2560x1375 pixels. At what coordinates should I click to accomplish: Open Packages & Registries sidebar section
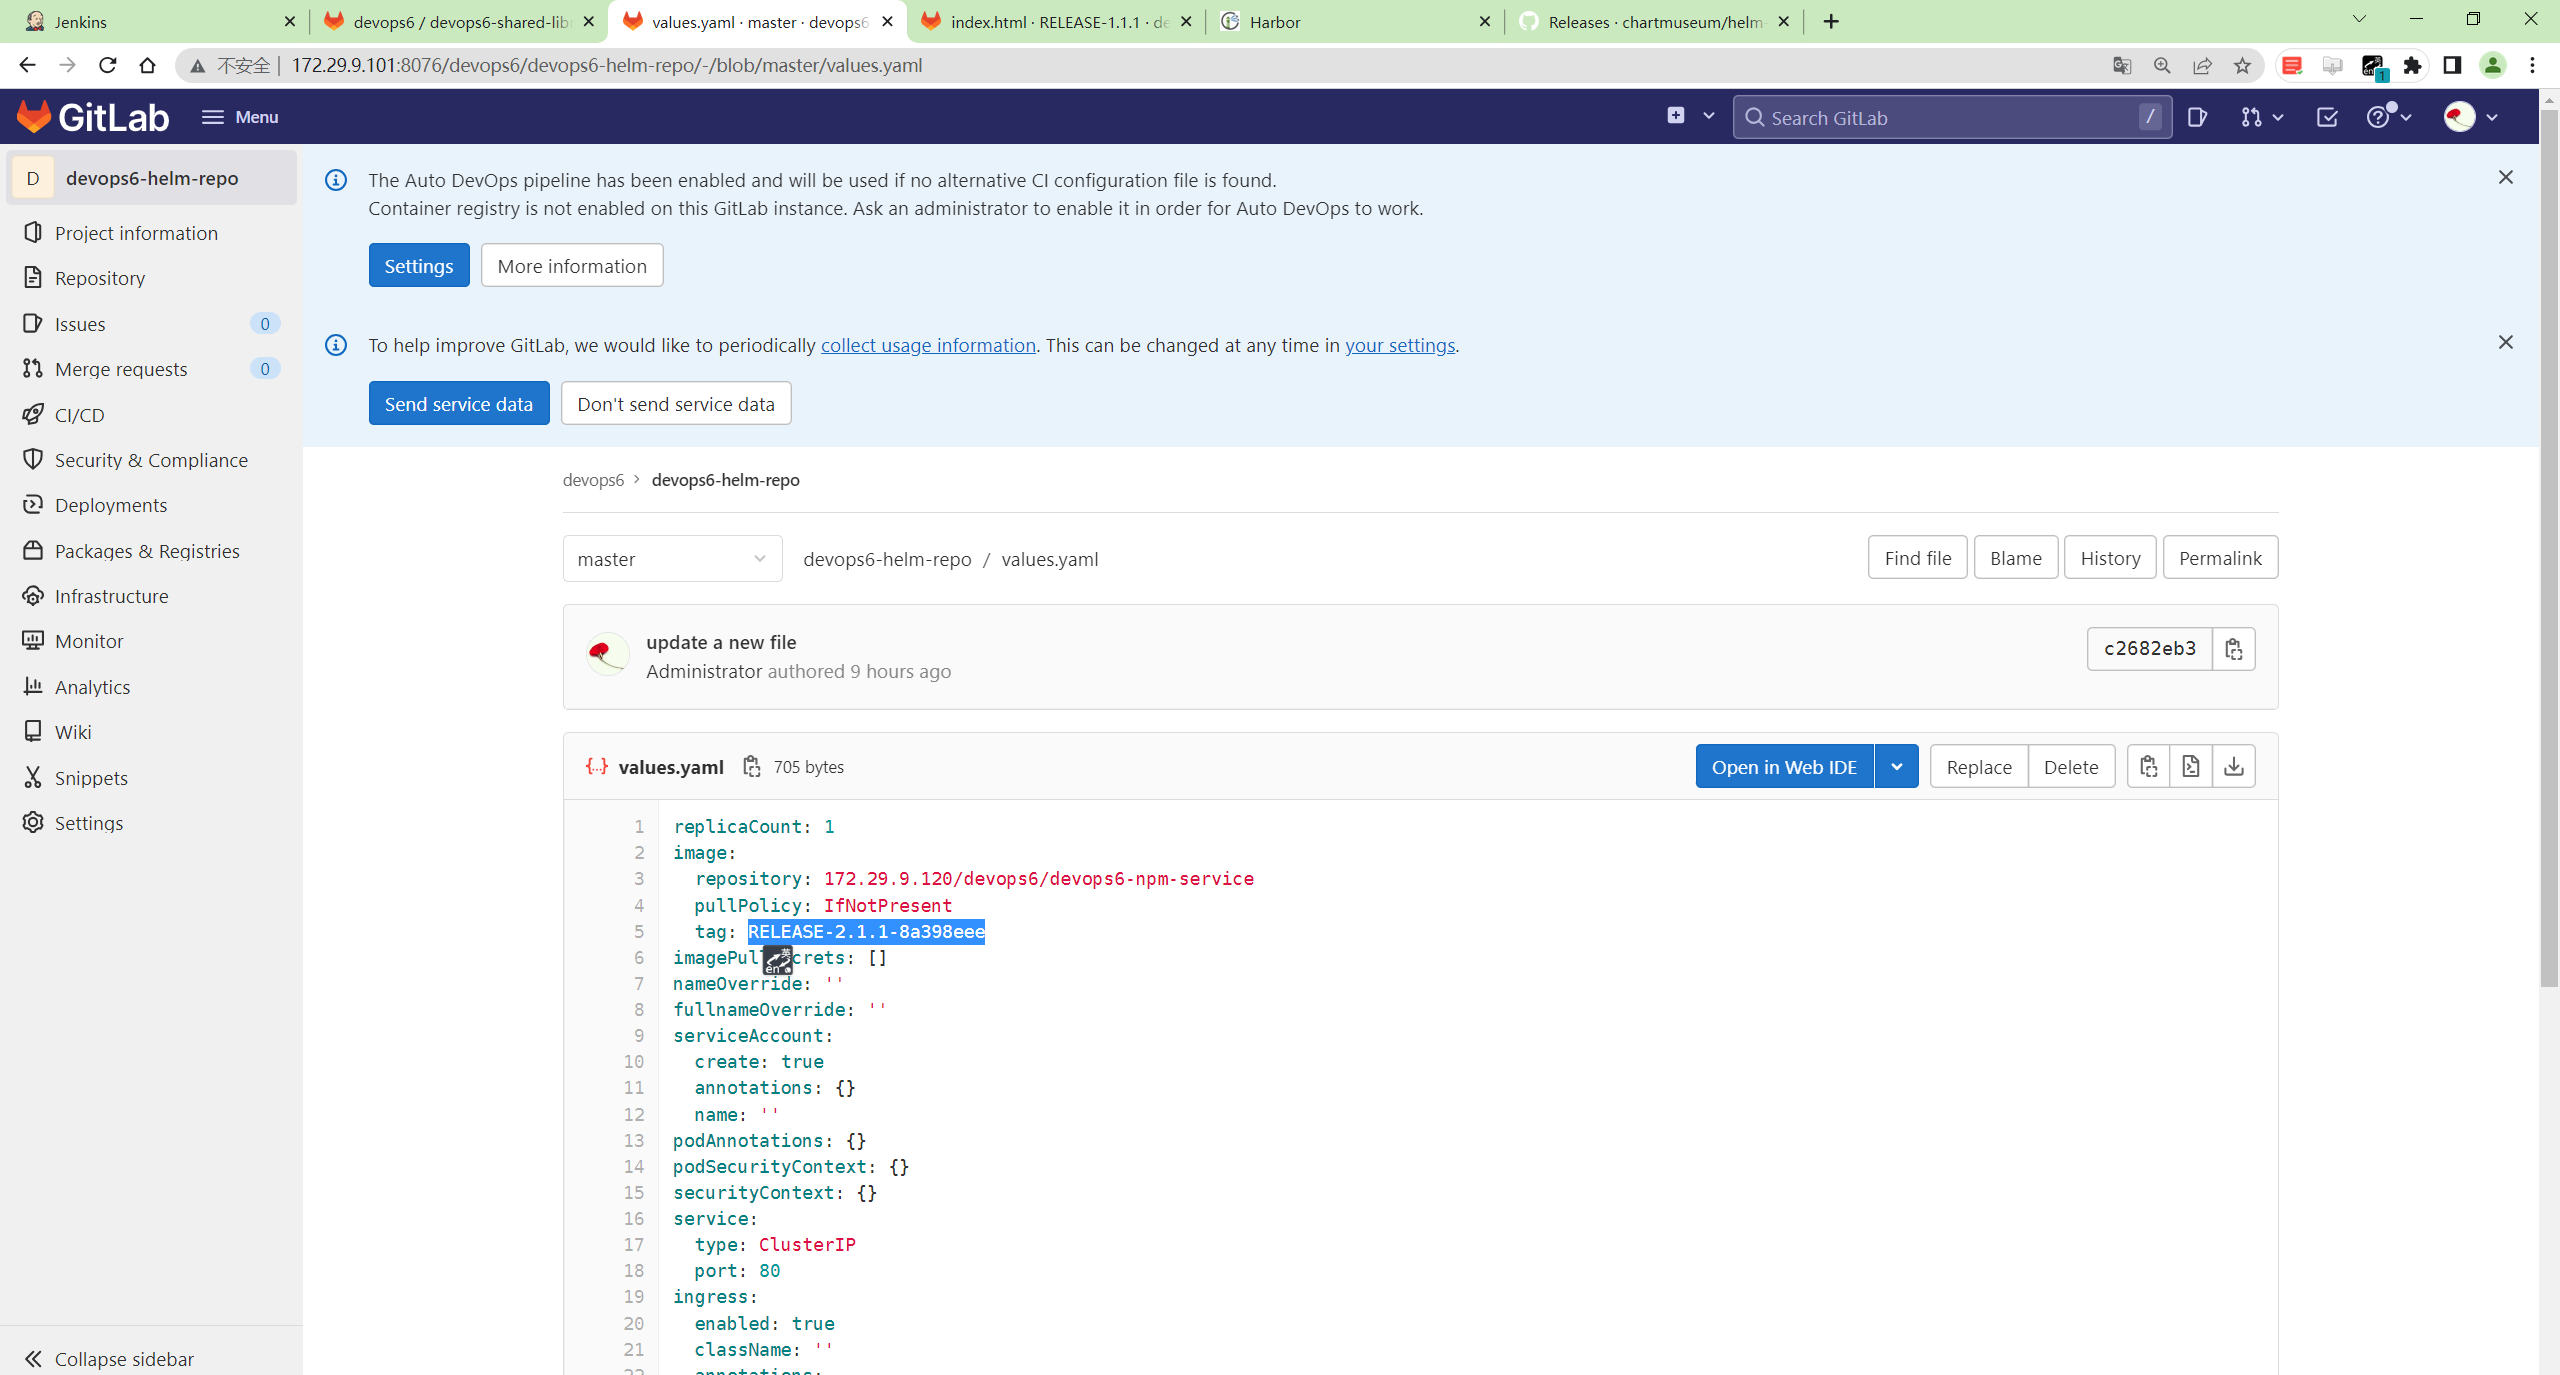click(x=147, y=550)
